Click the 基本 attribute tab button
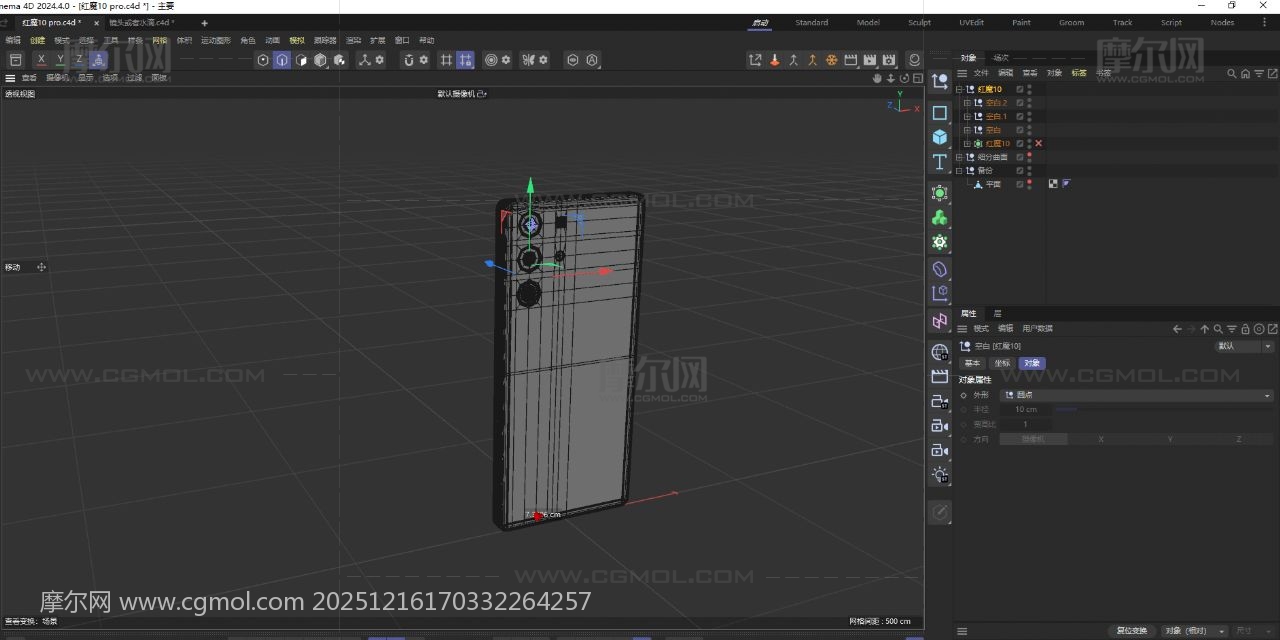This screenshot has height=640, width=1280. coord(972,363)
